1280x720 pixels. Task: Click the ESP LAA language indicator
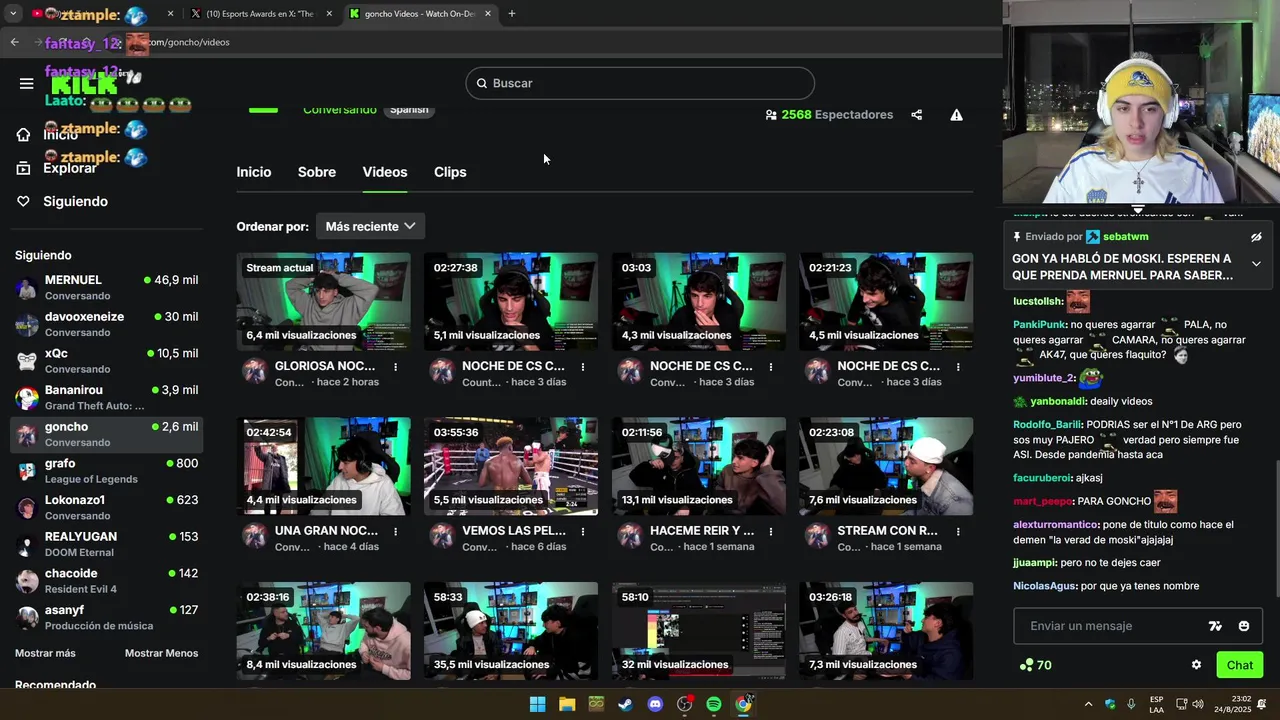(1156, 704)
